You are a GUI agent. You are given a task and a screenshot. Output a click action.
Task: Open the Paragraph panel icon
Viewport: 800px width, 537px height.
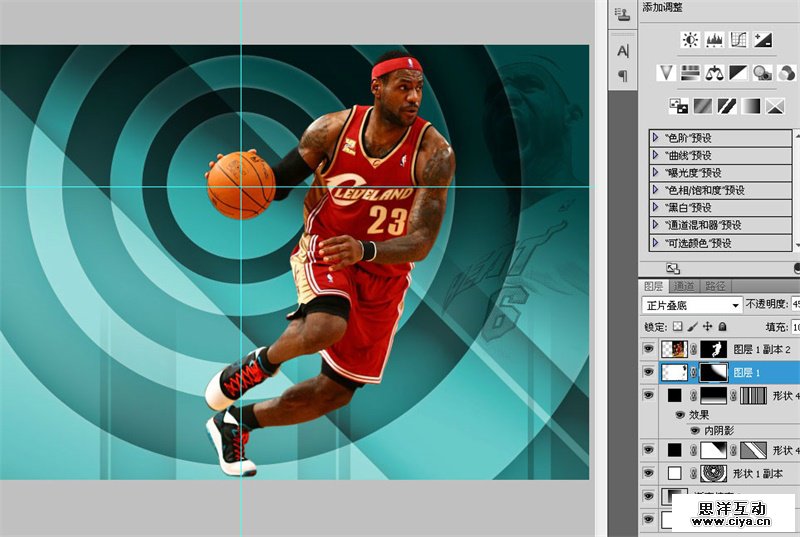(x=623, y=76)
